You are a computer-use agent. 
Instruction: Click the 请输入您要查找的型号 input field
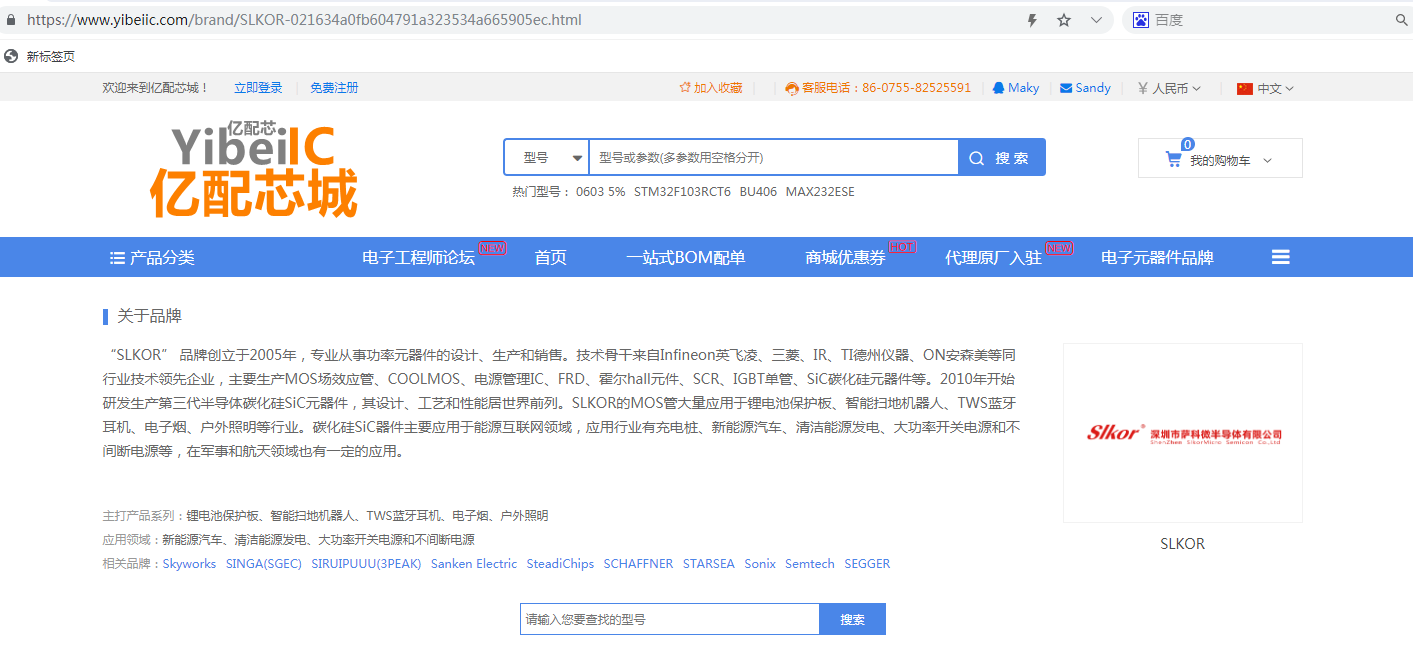click(669, 619)
